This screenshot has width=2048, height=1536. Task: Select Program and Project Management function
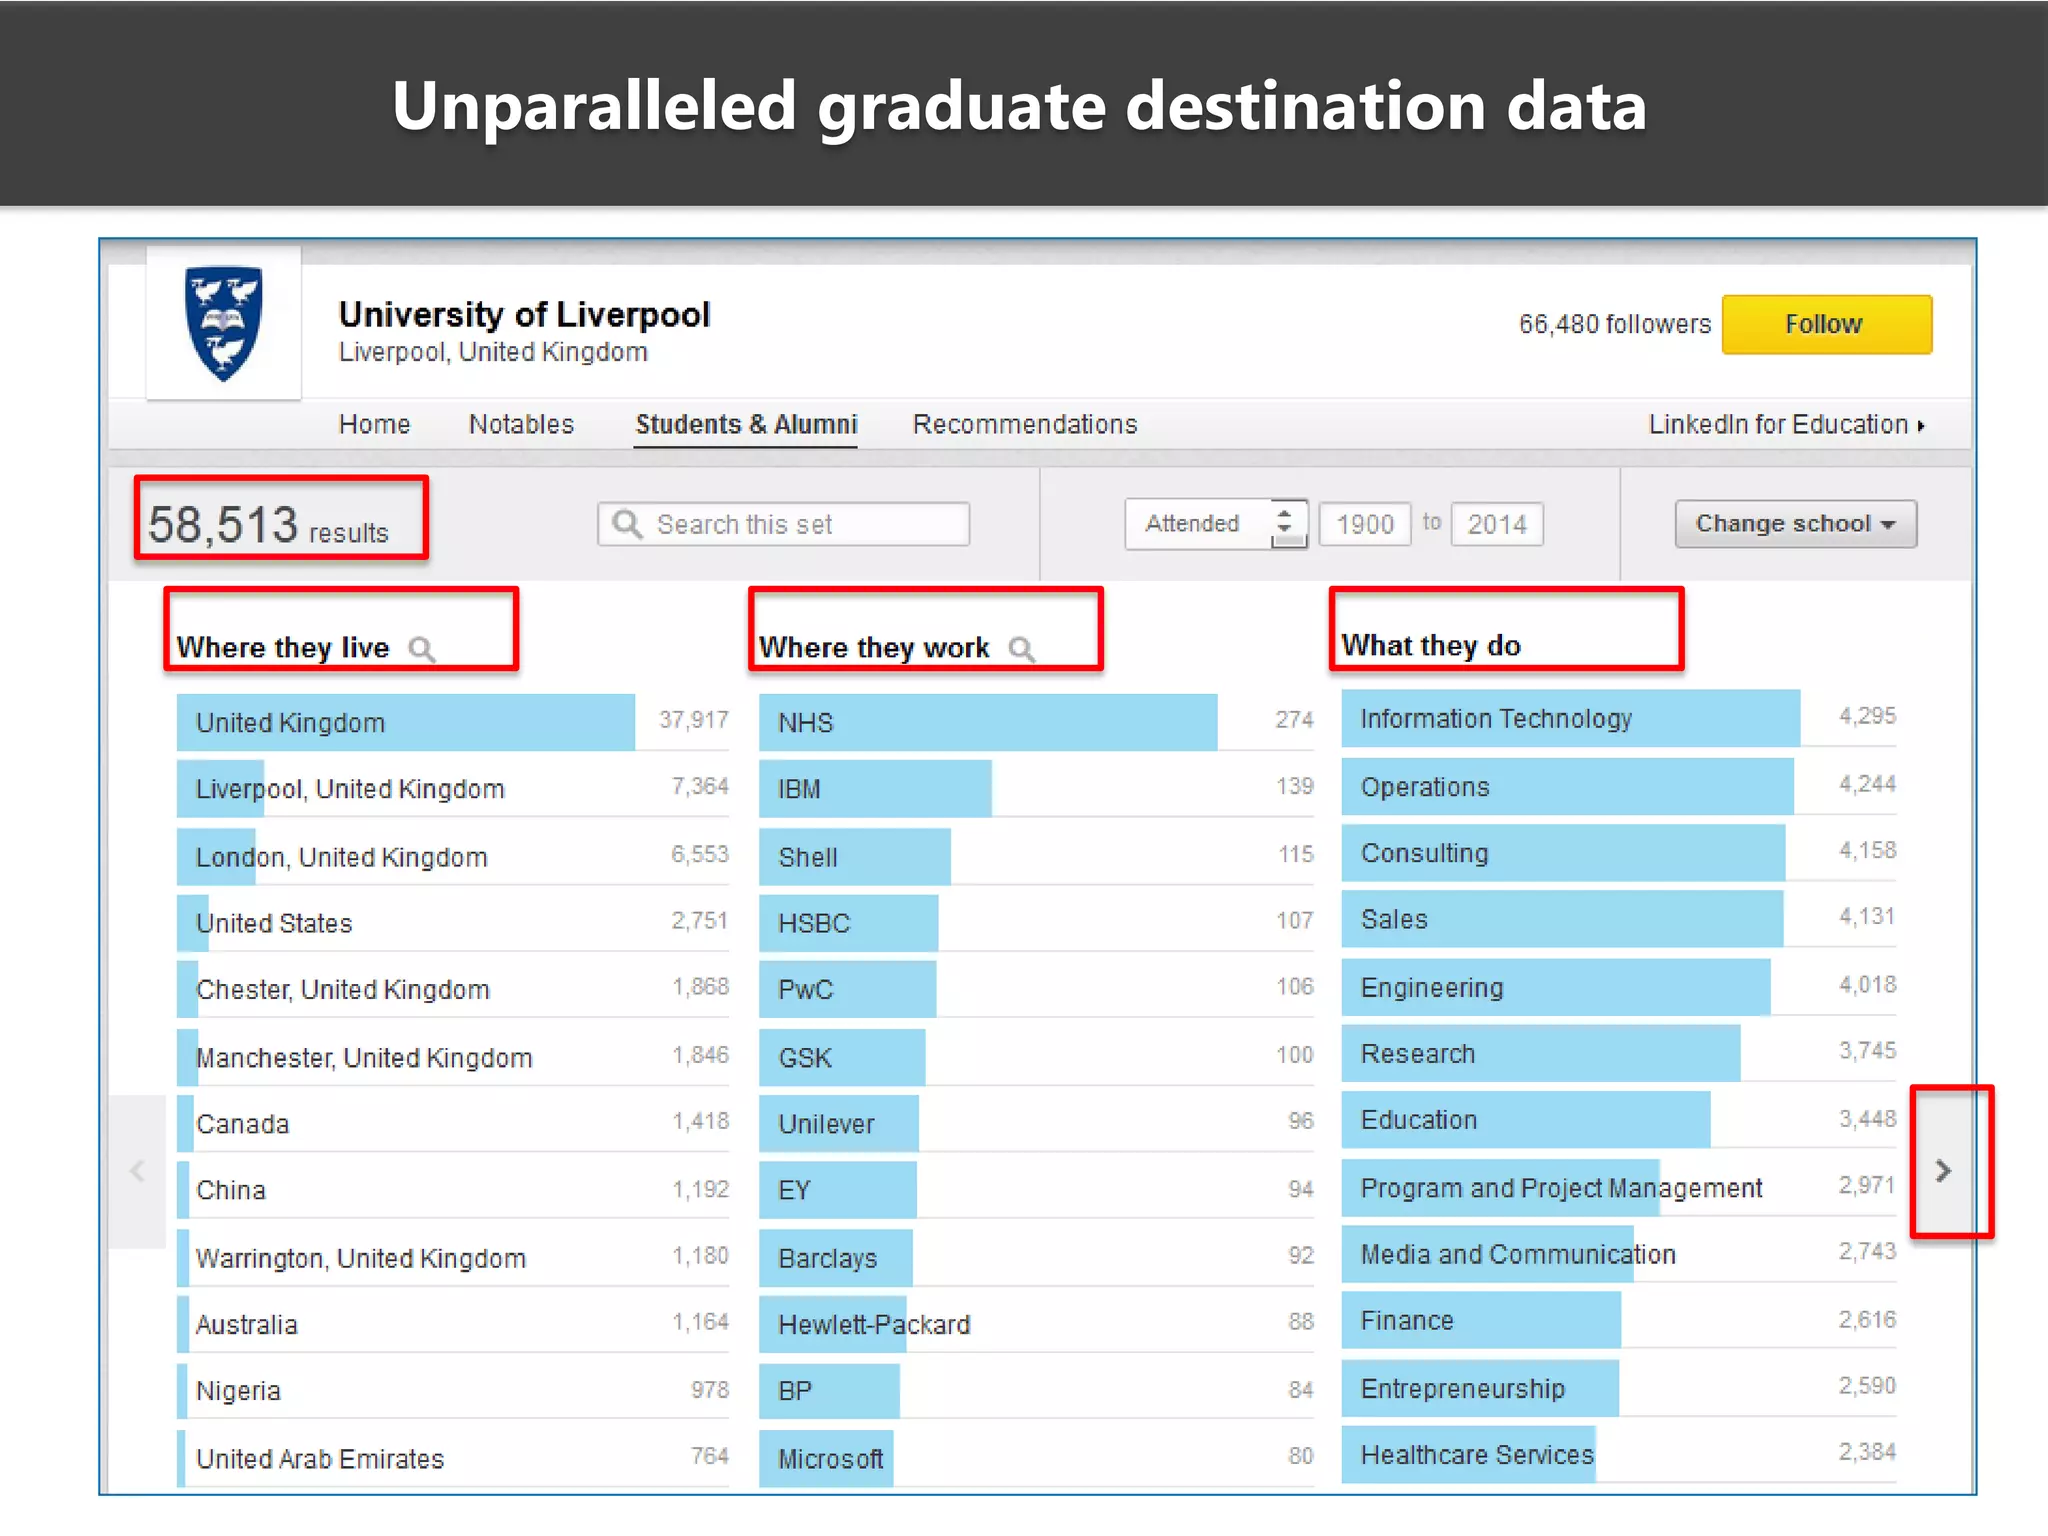[1619, 1188]
